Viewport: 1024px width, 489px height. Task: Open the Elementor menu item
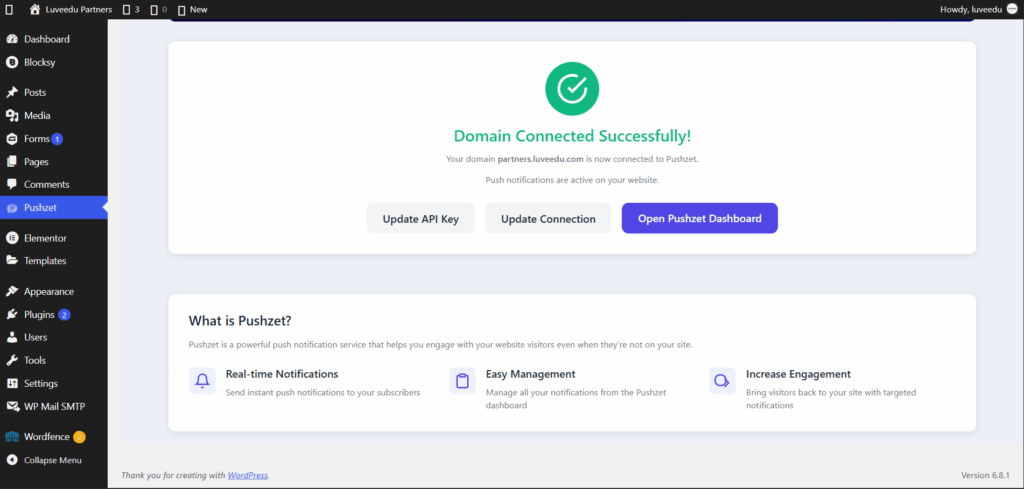click(54, 238)
